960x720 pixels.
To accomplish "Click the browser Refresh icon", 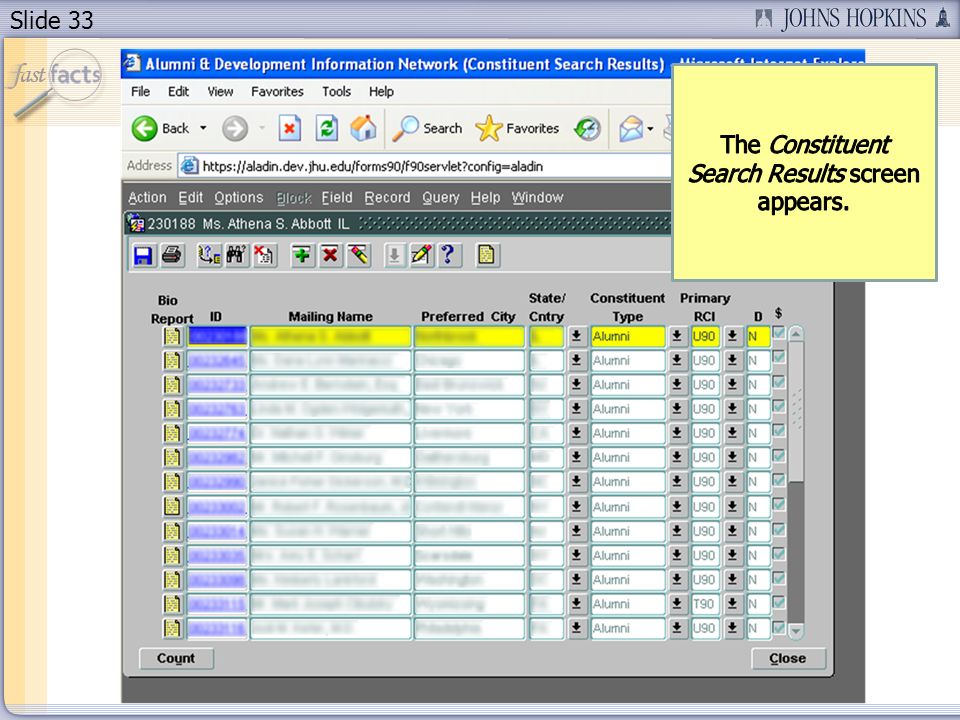I will pyautogui.click(x=327, y=129).
